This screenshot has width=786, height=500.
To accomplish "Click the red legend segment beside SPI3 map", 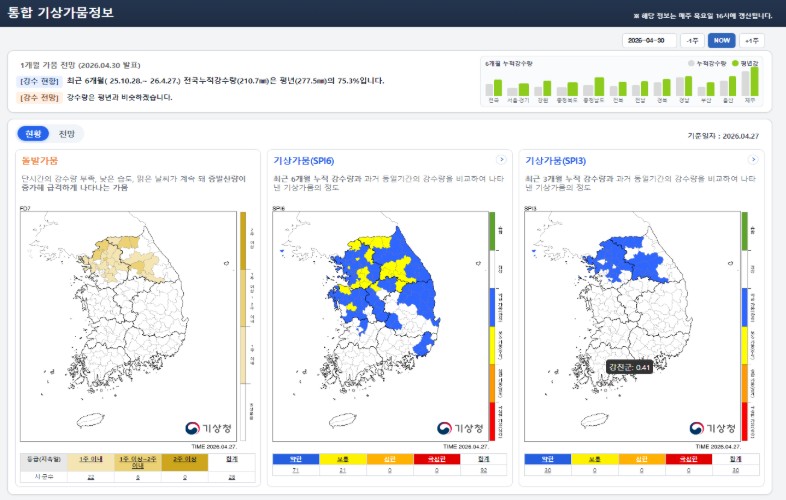I will click(x=744, y=421).
